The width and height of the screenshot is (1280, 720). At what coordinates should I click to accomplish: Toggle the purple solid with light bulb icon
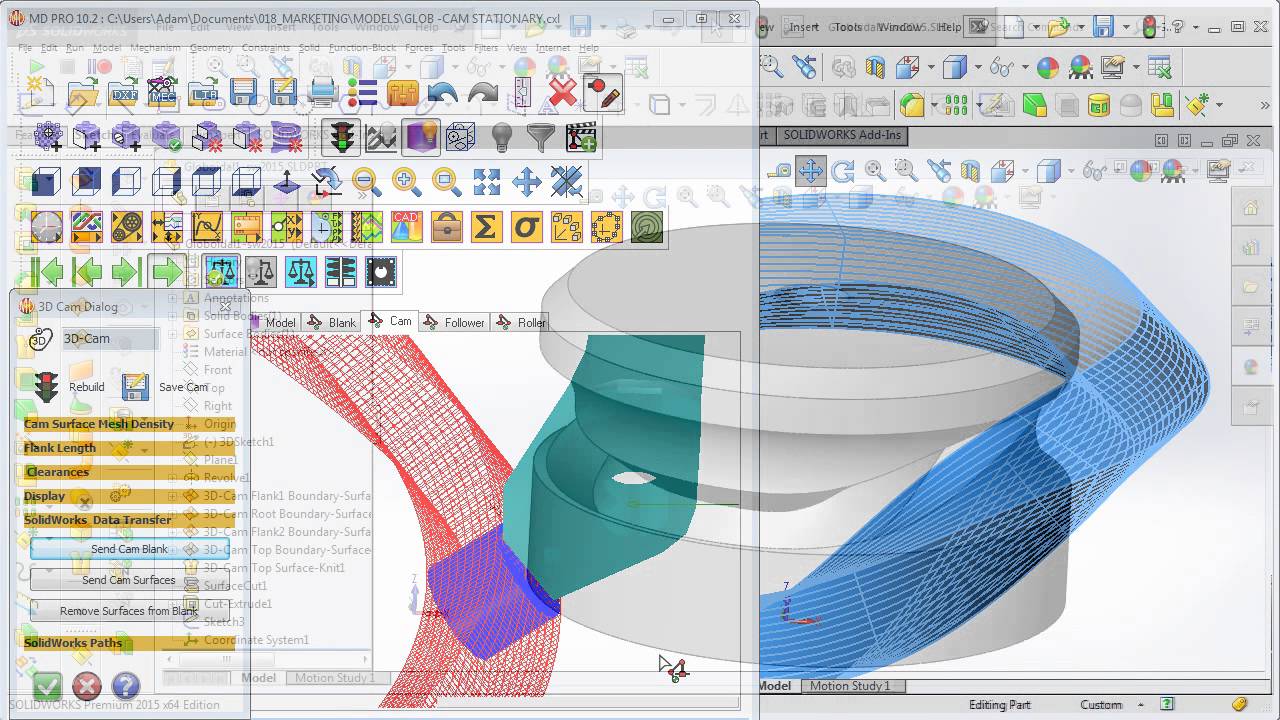tap(421, 137)
